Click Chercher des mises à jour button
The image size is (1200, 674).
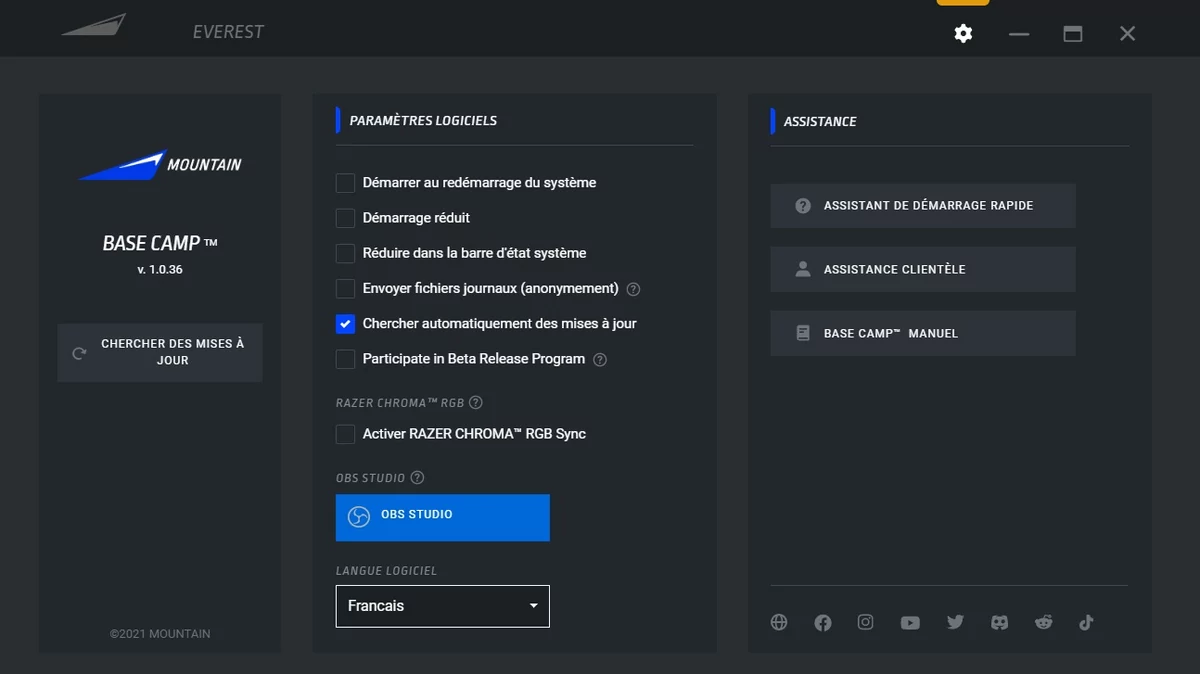[x=160, y=352]
